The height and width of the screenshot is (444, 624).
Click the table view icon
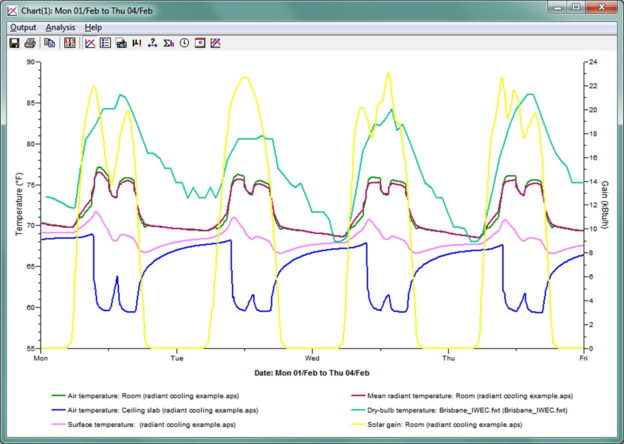coord(106,44)
